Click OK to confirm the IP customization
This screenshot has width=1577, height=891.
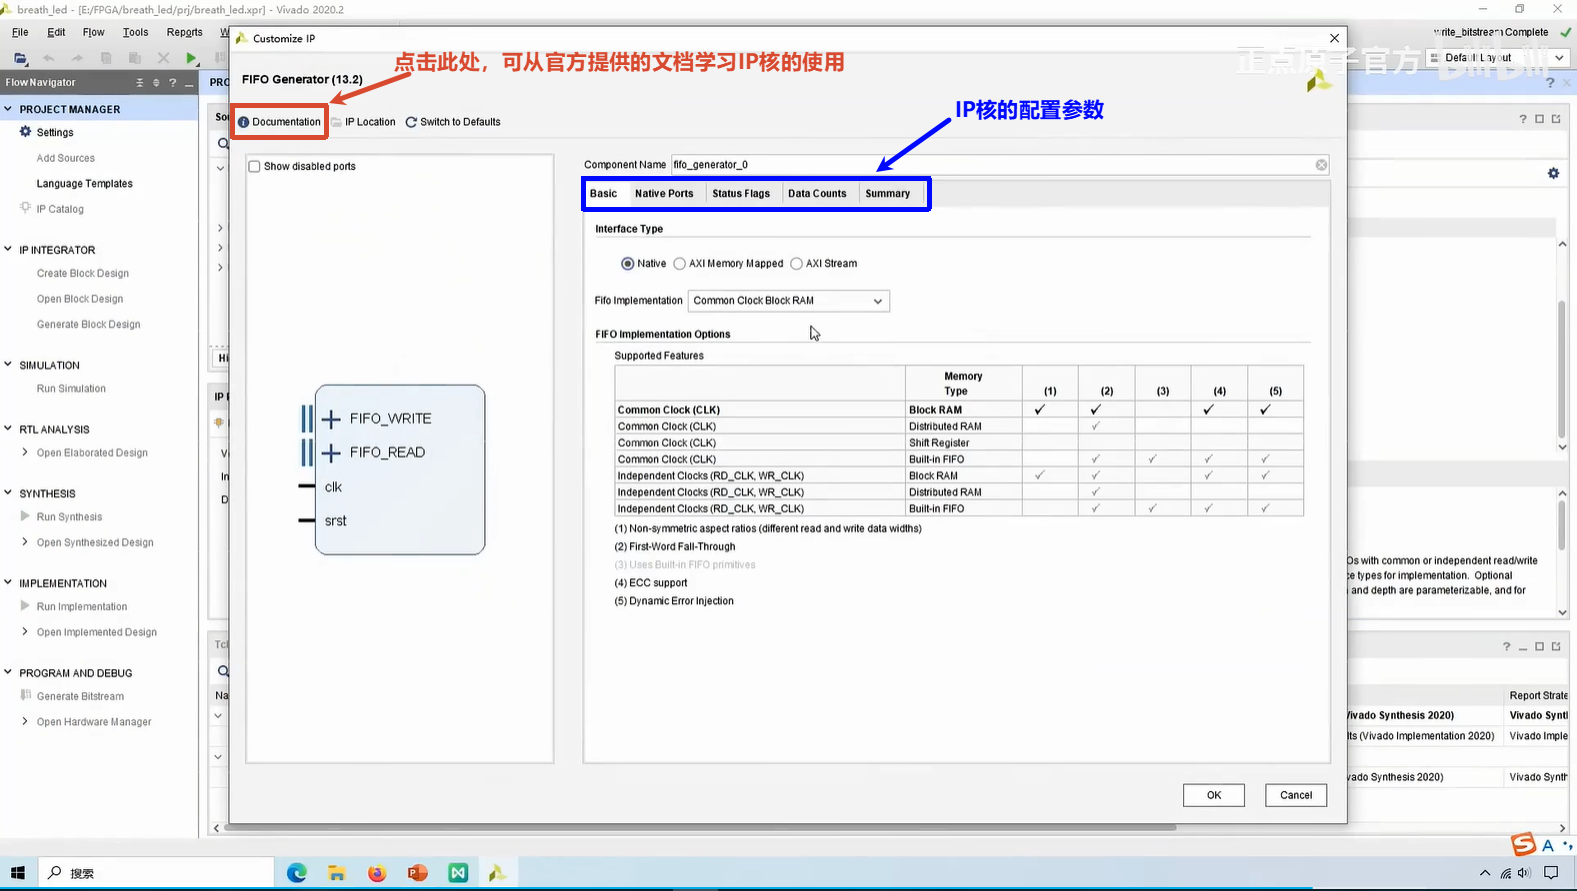click(x=1214, y=795)
